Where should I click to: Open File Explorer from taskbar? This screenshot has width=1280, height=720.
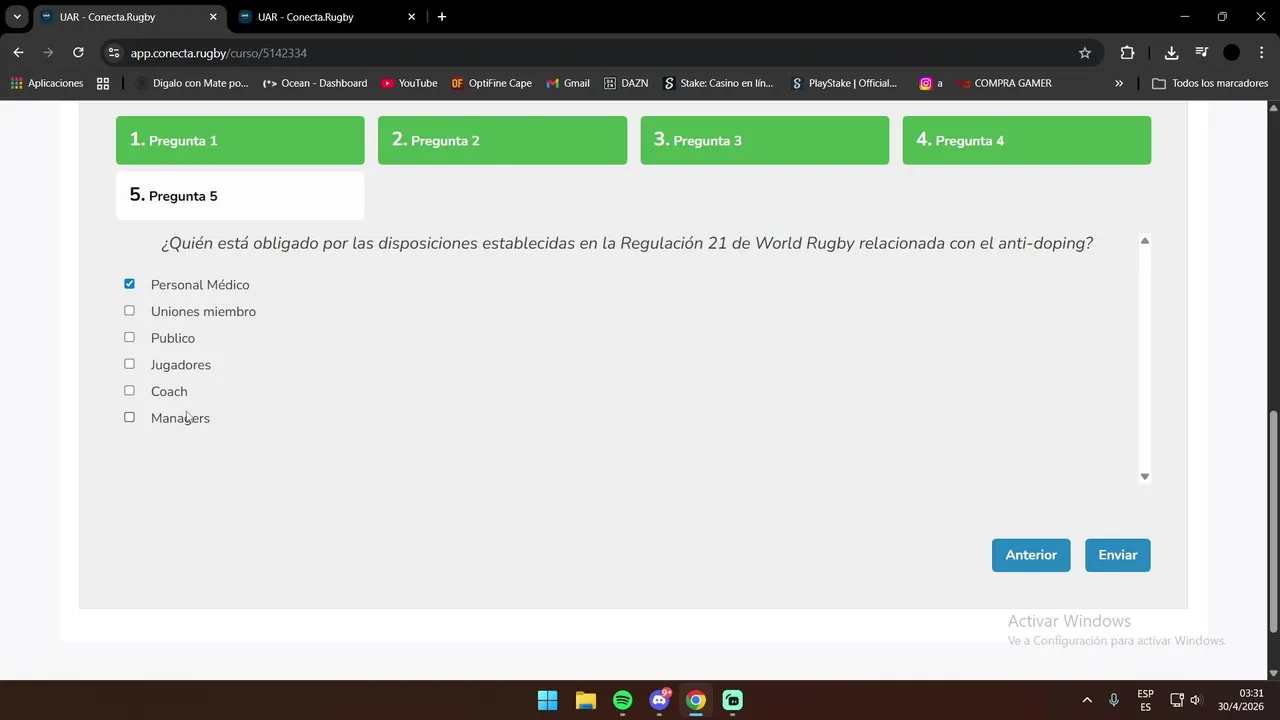585,700
